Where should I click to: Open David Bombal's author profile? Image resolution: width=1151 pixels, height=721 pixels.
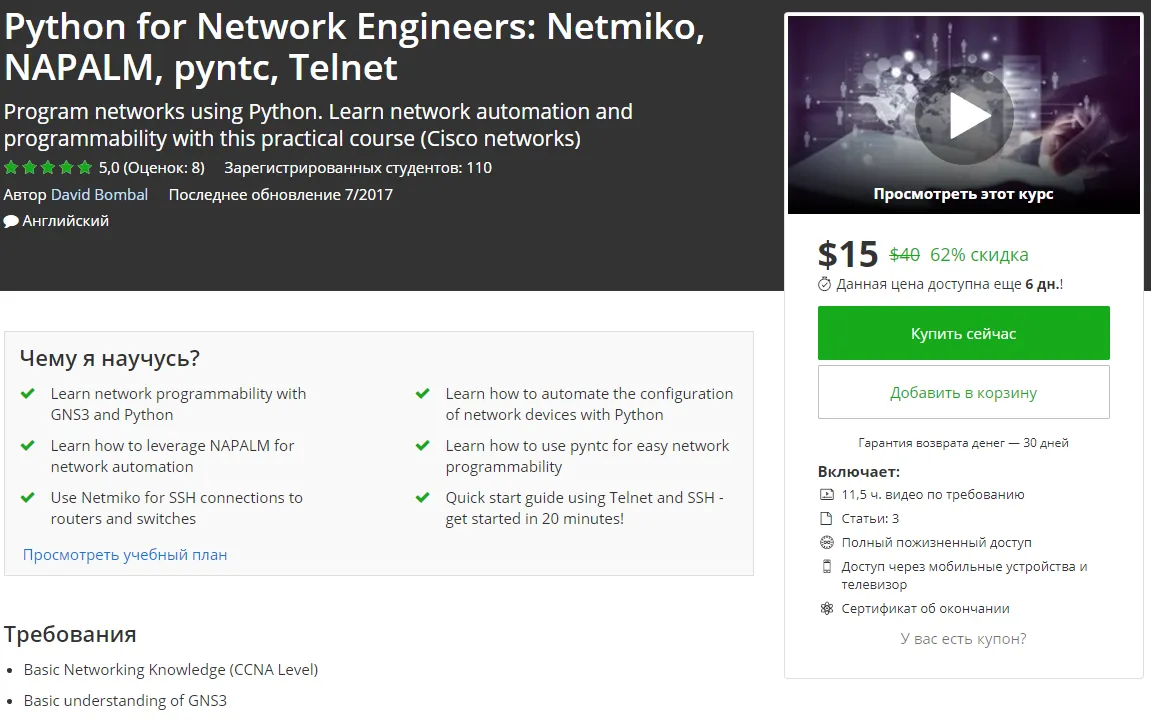point(99,195)
